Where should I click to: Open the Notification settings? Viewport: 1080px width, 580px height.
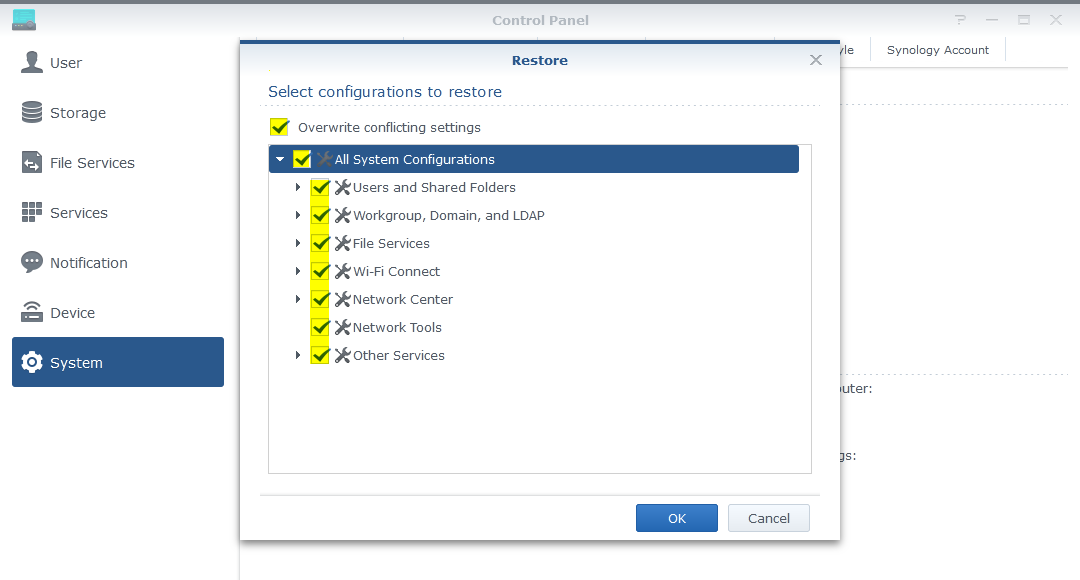point(88,262)
